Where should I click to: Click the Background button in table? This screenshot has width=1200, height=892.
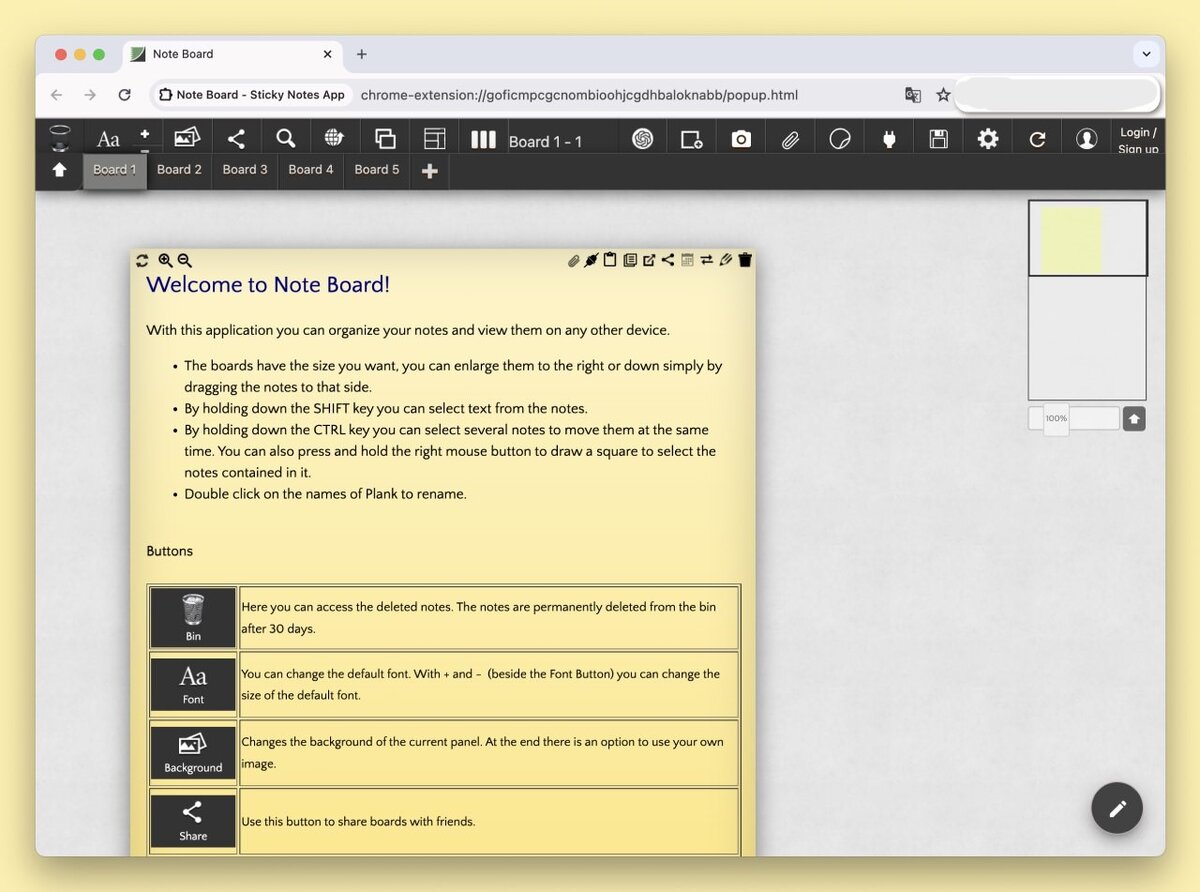pos(193,752)
